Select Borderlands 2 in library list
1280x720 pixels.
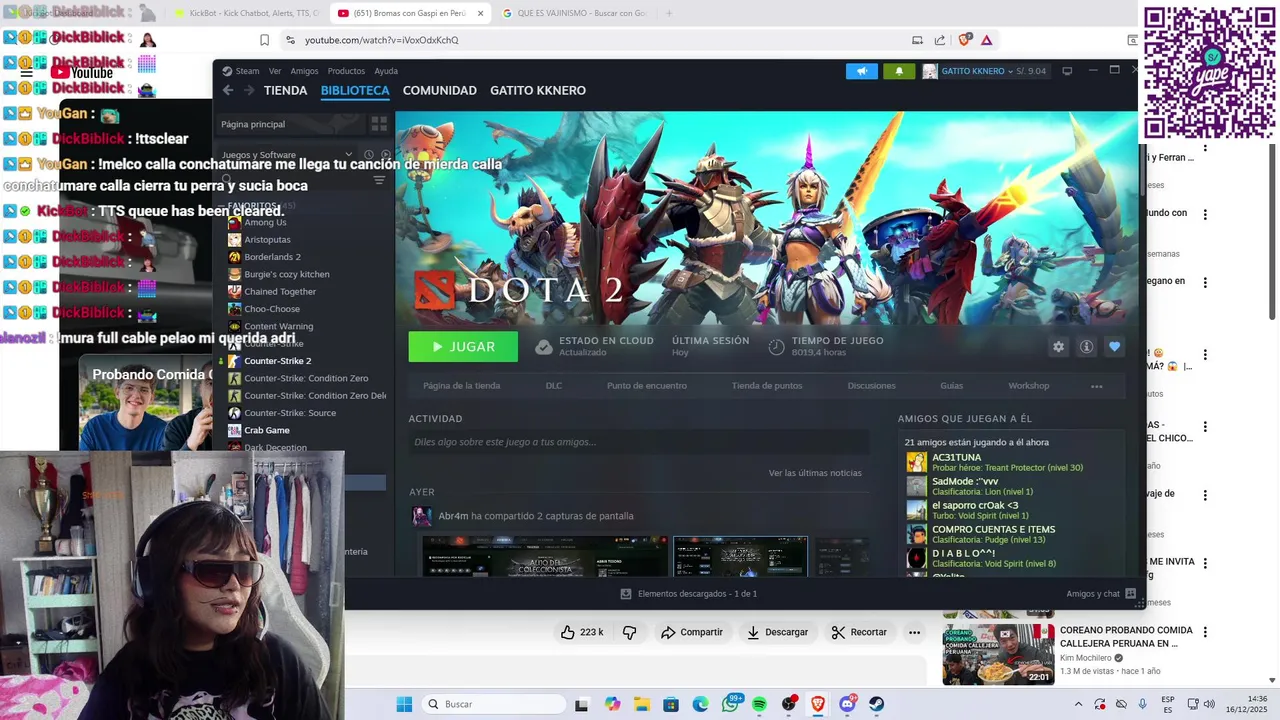272,257
